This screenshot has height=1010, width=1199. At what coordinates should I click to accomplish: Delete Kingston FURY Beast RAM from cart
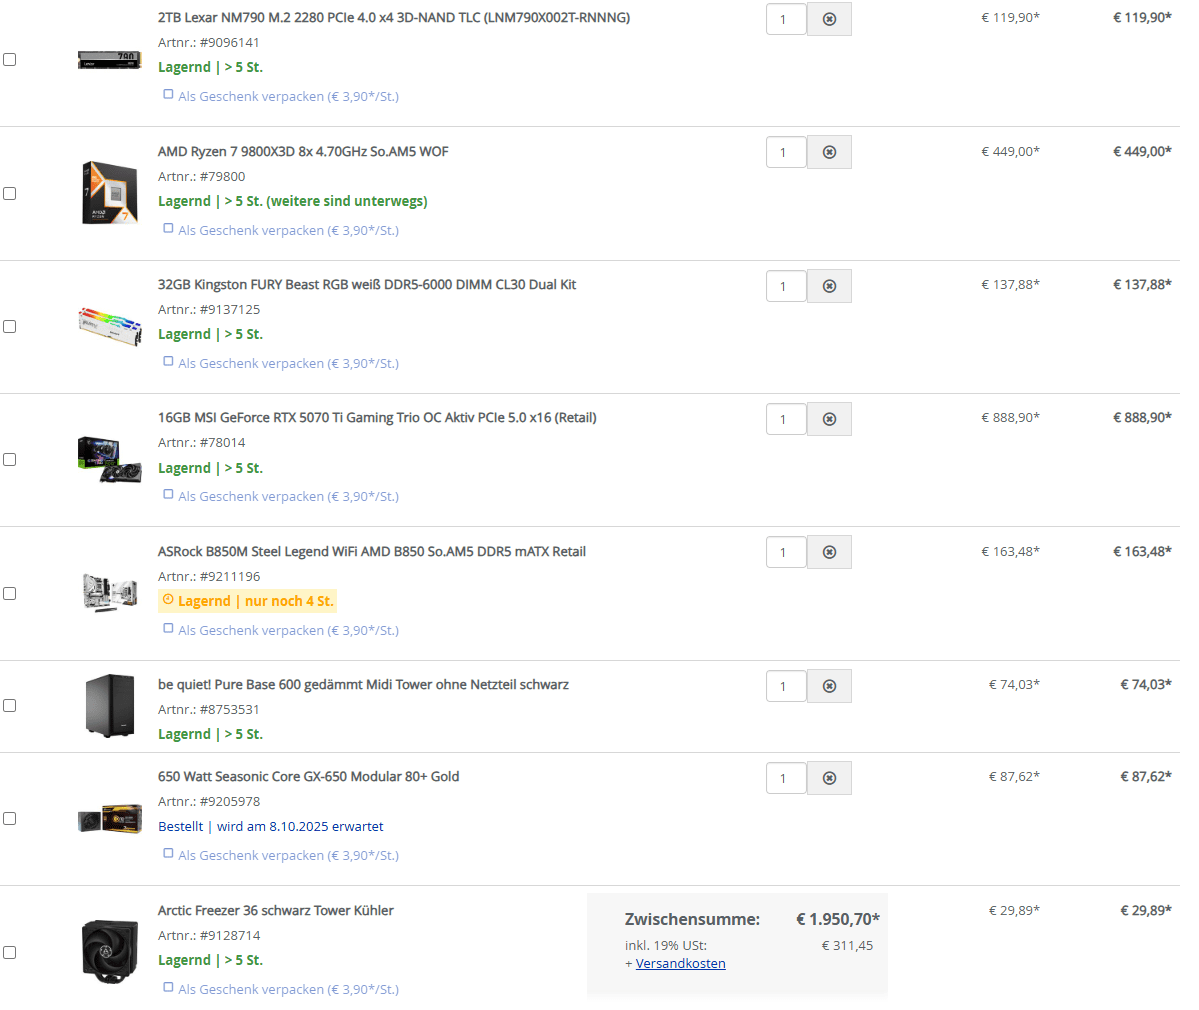(829, 286)
